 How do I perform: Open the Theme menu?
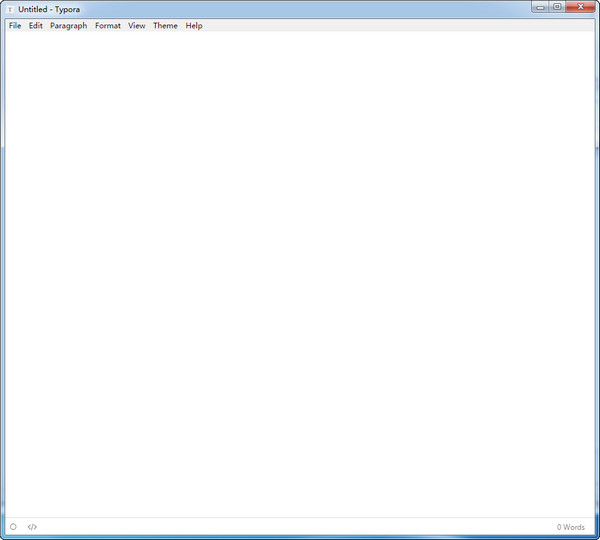(x=165, y=26)
